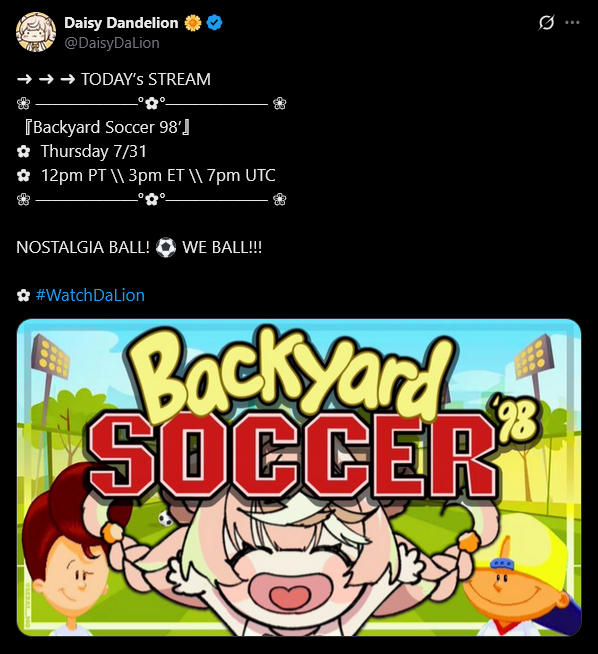Click the Thursday 7/31 date line
The image size is (598, 654).
[93, 151]
